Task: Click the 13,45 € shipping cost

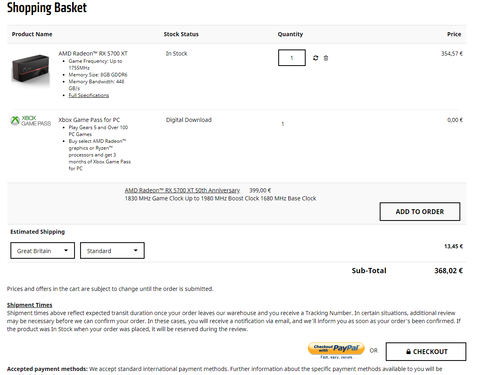Action: point(453,246)
